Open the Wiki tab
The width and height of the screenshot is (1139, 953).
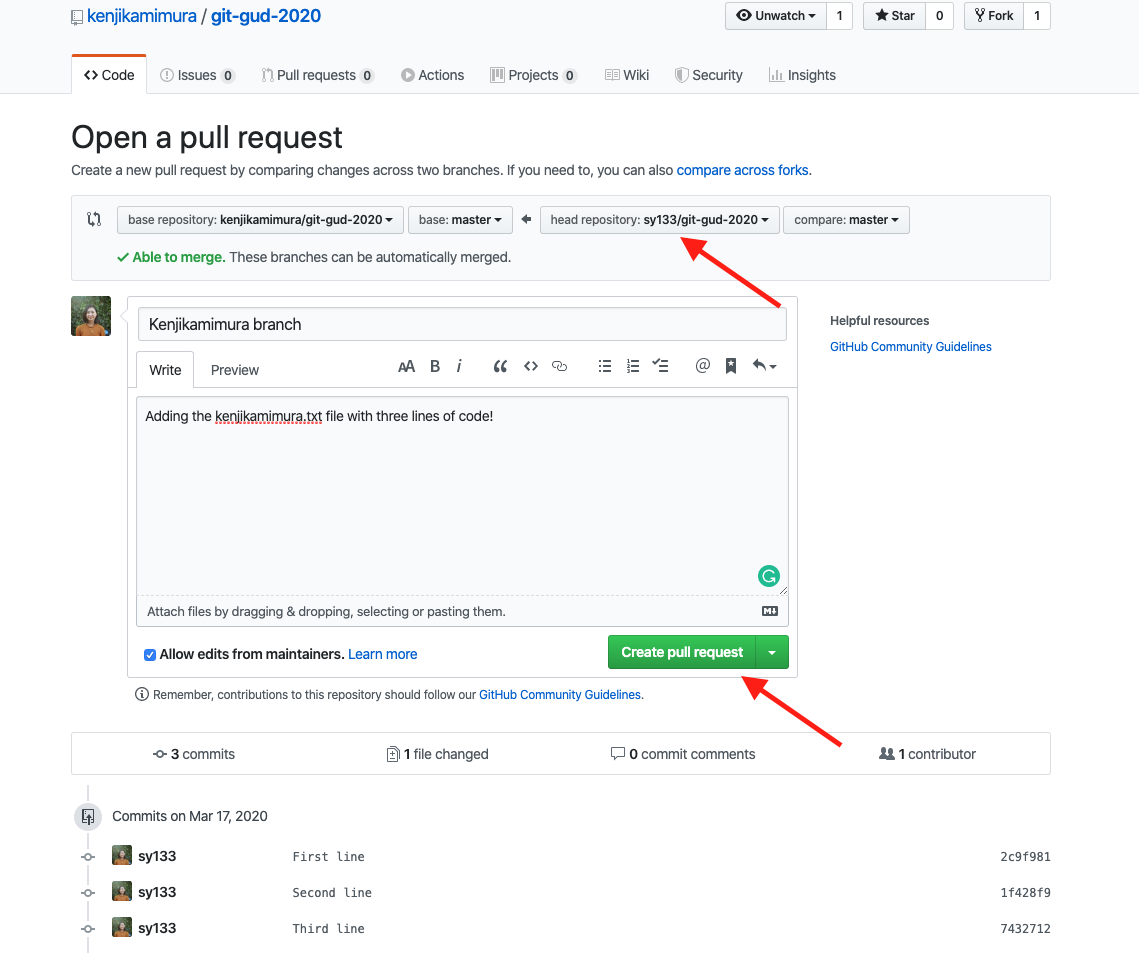pyautogui.click(x=627, y=75)
